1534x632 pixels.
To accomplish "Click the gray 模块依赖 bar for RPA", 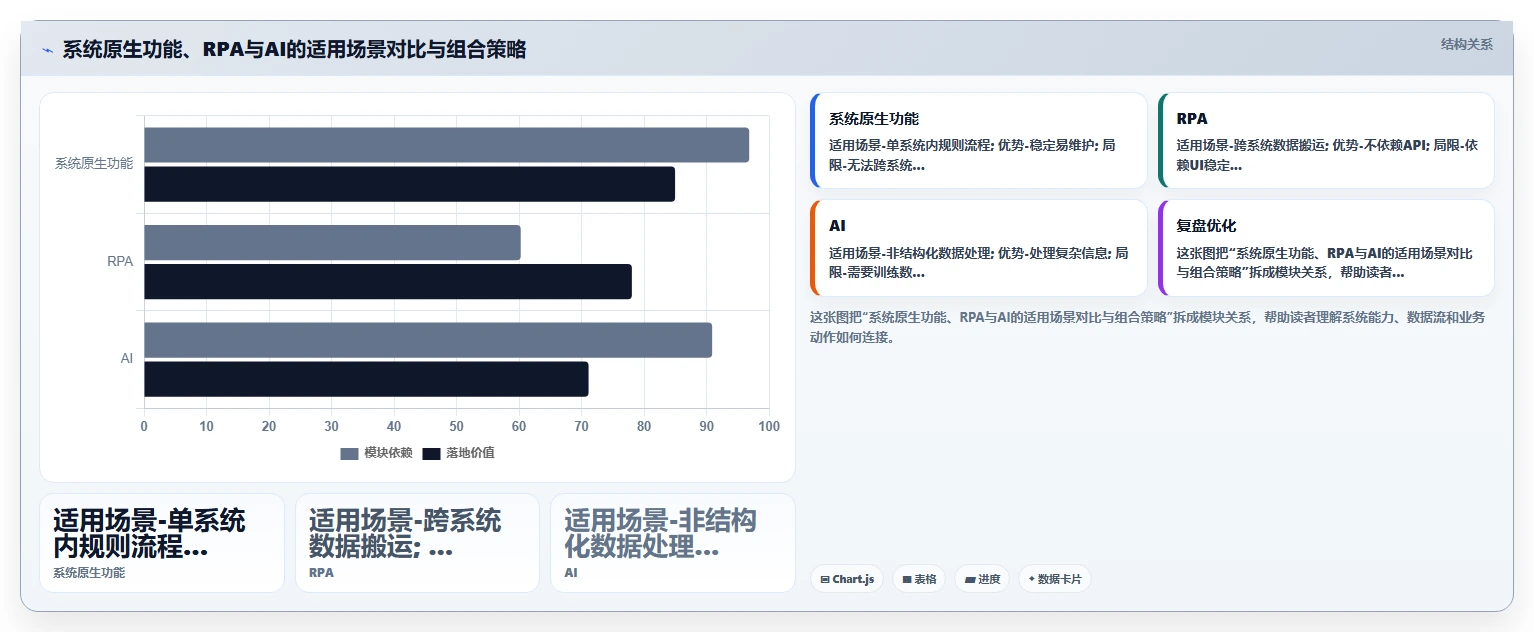I will pyautogui.click(x=332, y=242).
